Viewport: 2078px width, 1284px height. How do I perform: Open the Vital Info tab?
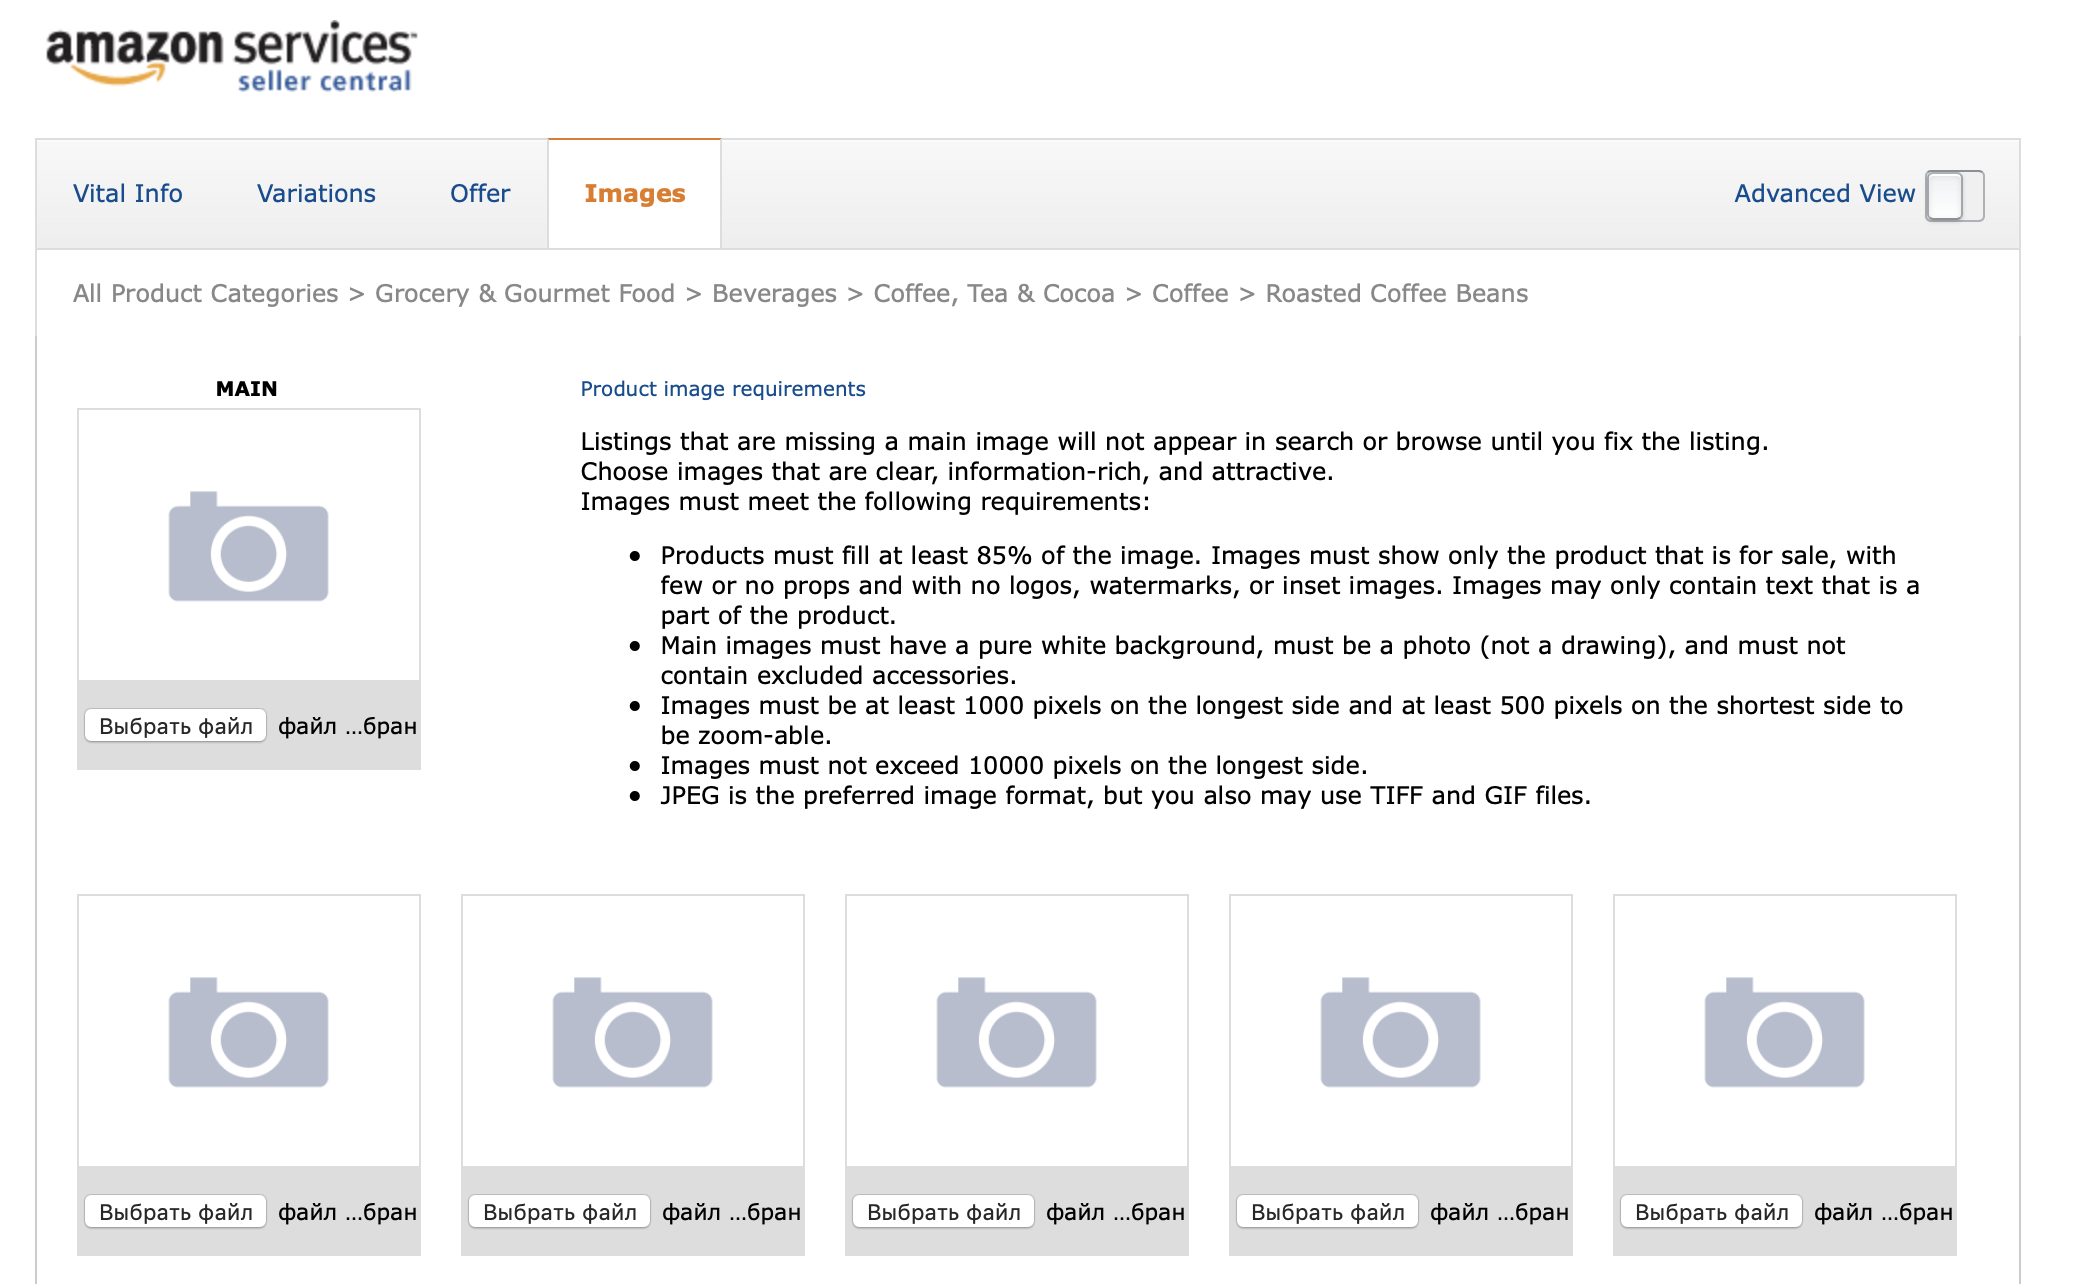point(127,194)
